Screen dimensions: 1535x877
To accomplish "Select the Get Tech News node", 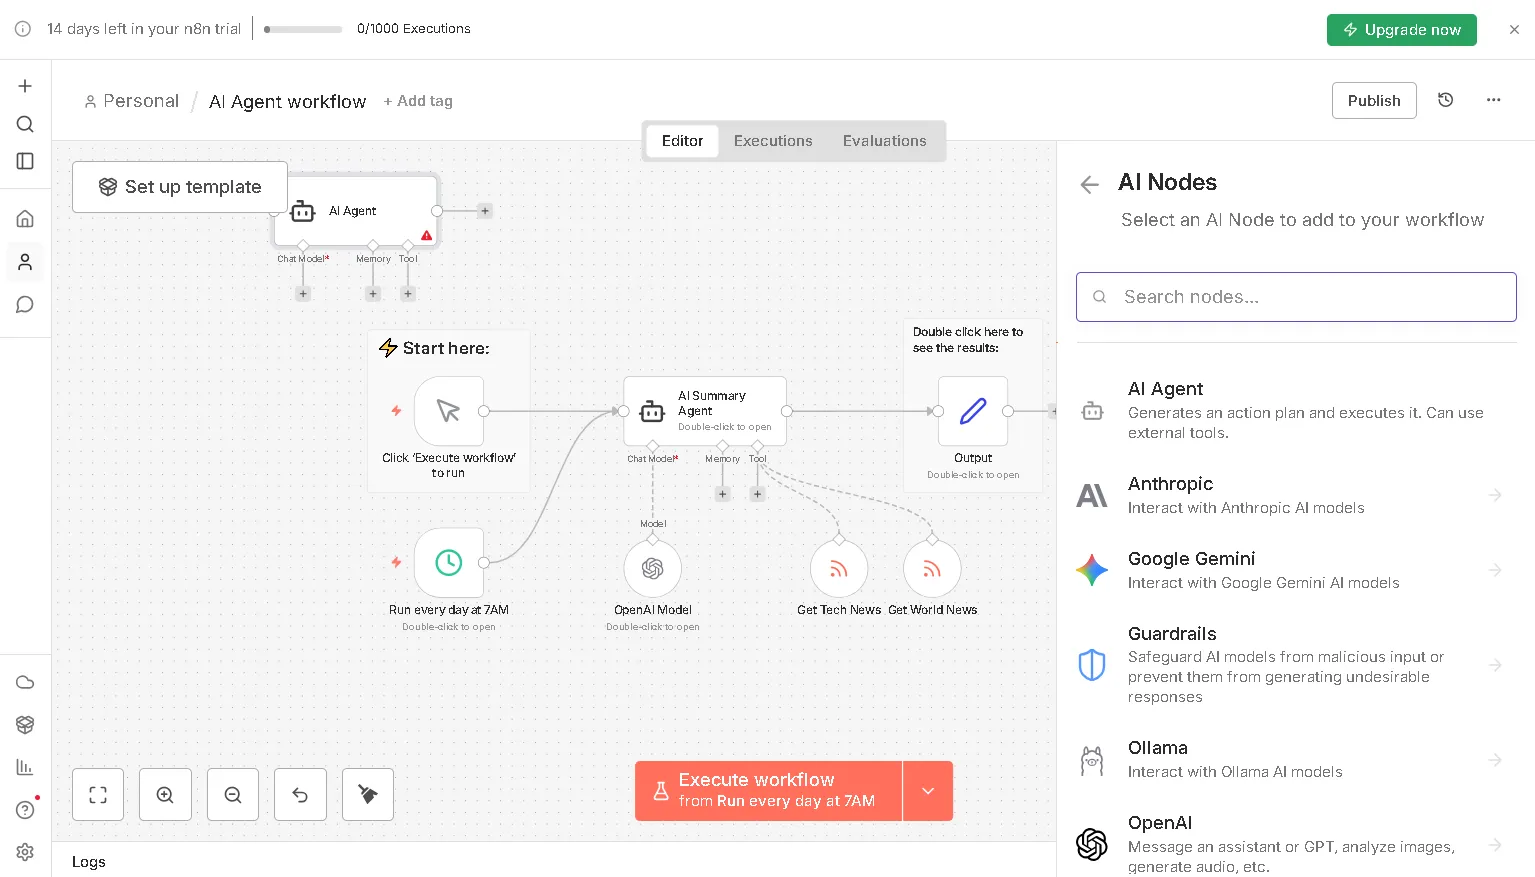I will click(x=839, y=569).
